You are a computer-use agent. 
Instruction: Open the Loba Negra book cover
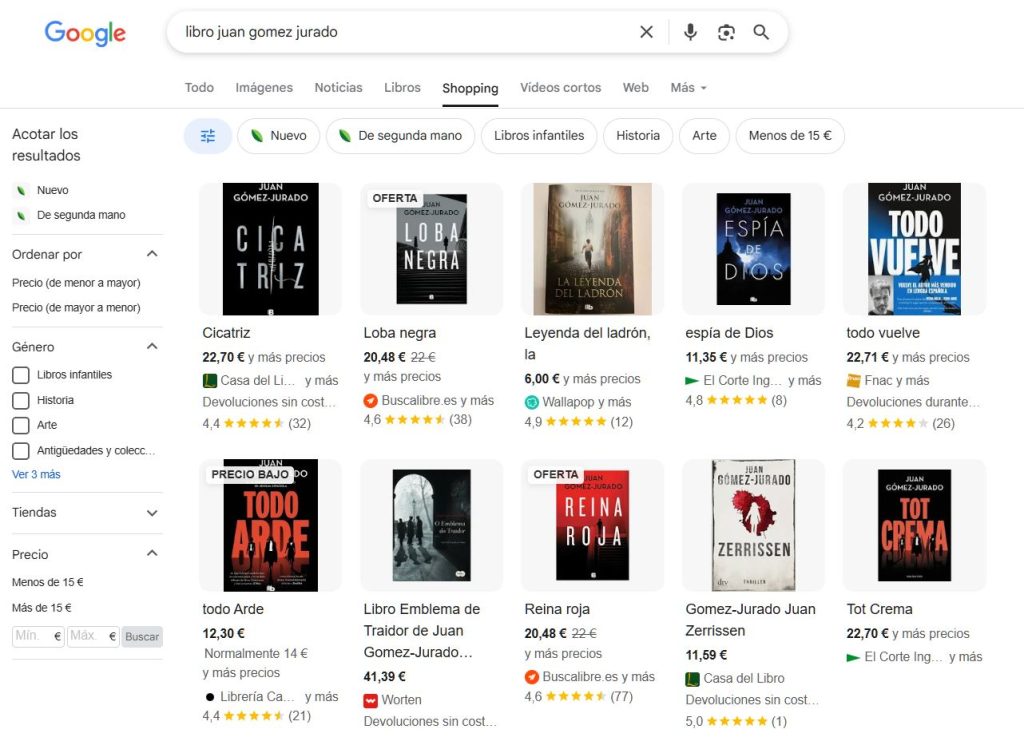[x=432, y=249]
